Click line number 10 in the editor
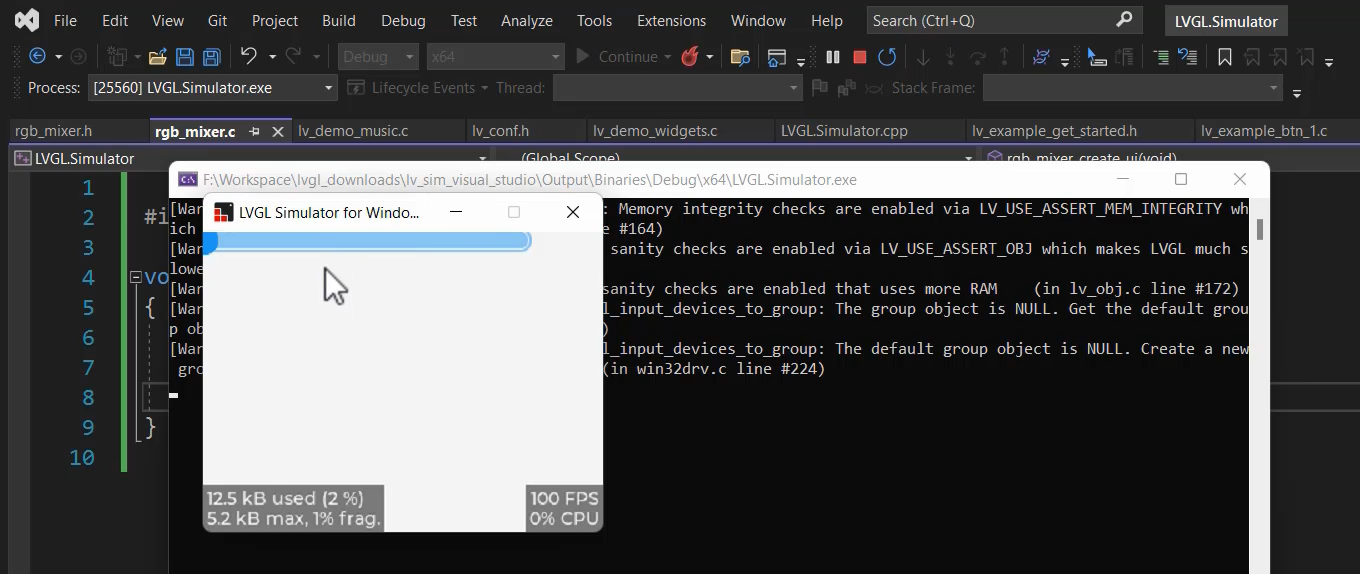Screen dimensions: 1360x574 82,458
